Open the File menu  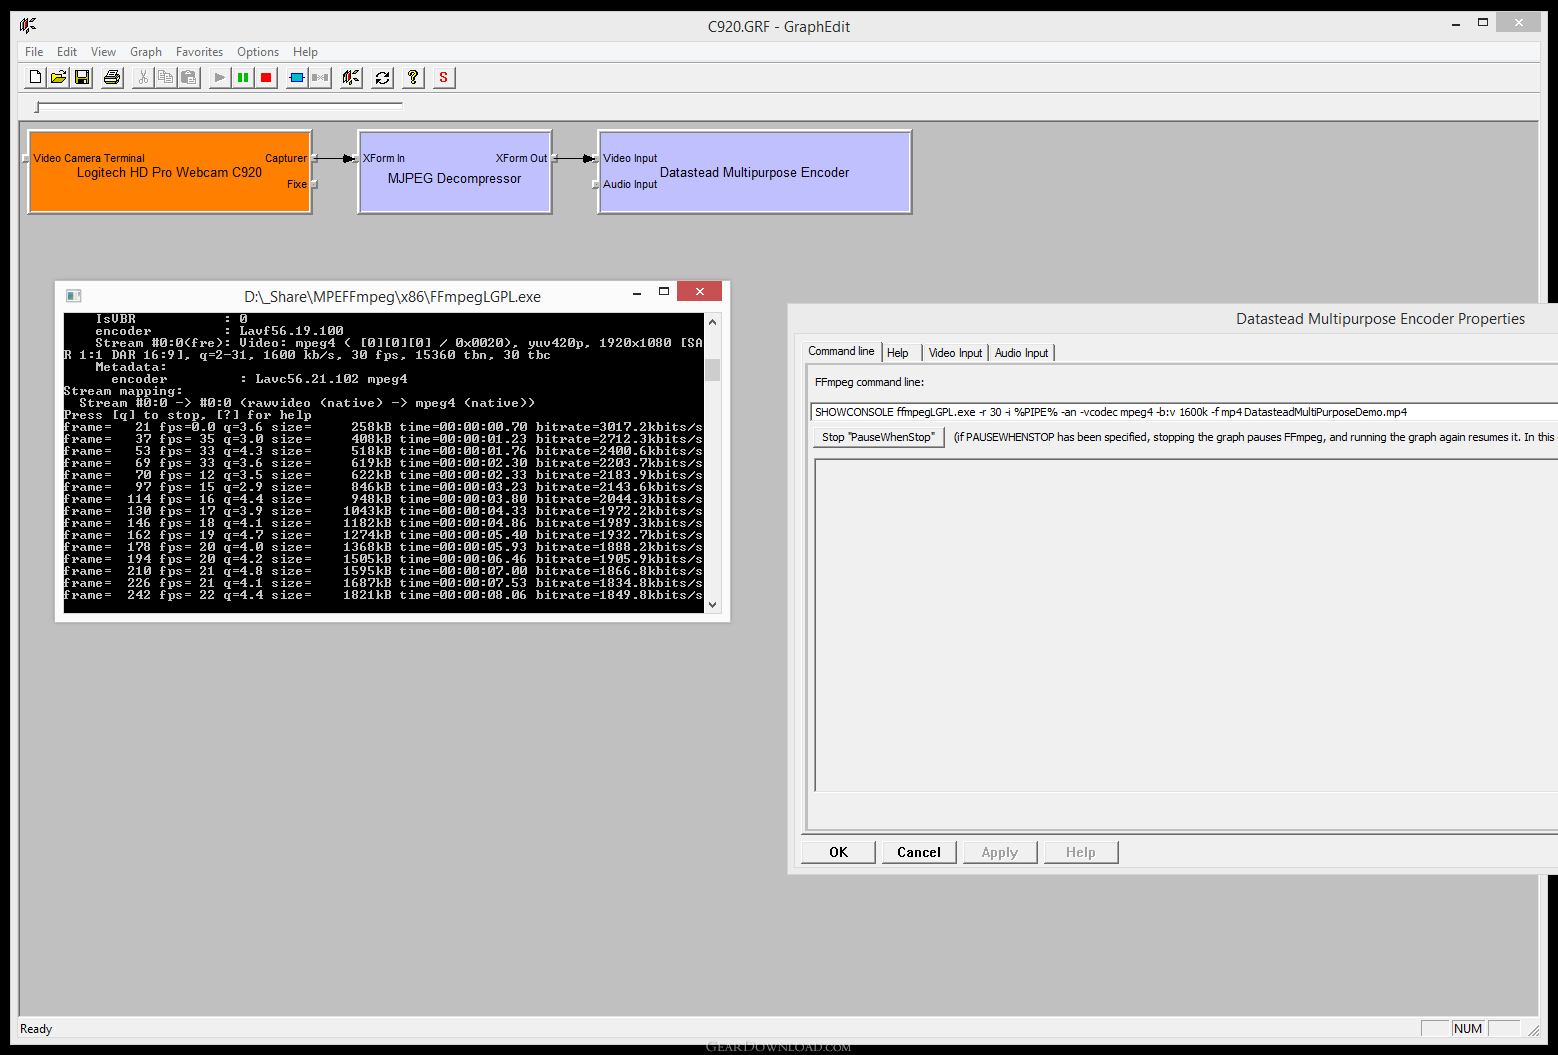point(34,52)
